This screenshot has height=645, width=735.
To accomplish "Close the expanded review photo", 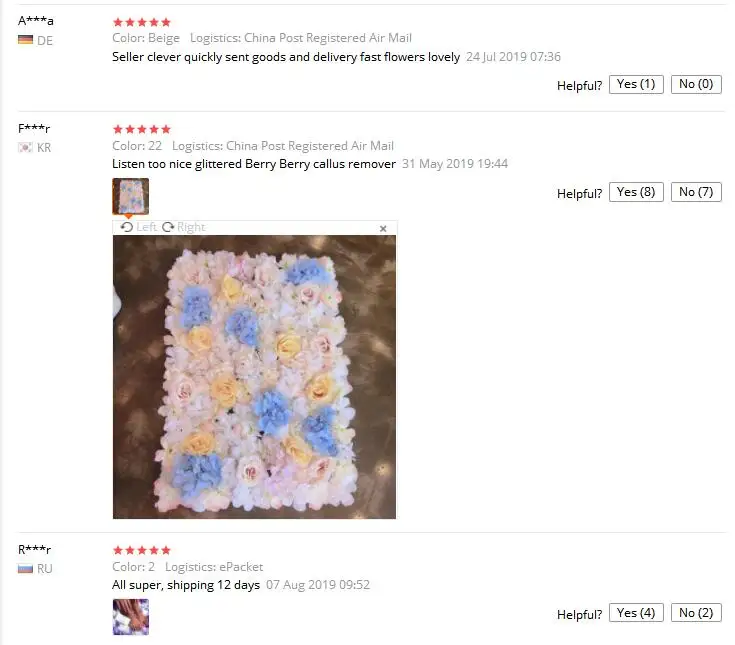I will point(383,228).
